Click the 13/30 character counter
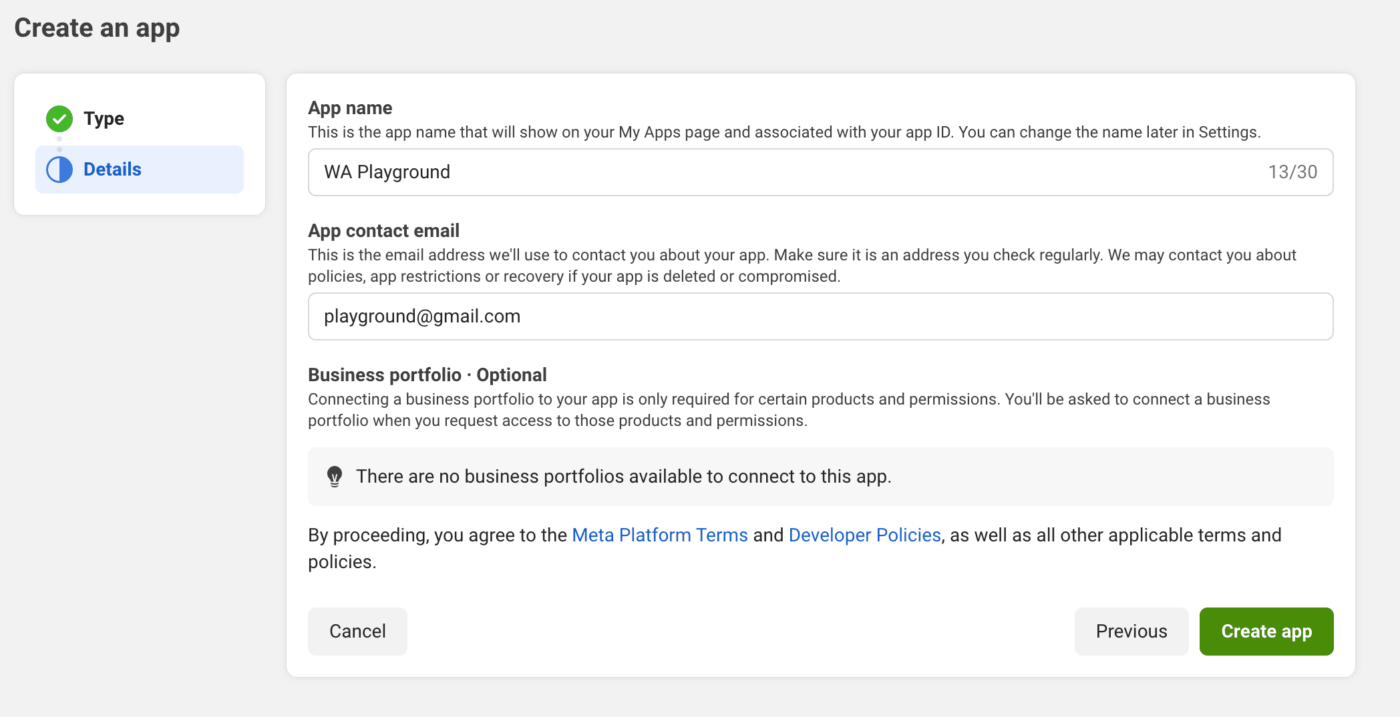Viewport: 1400px width, 717px height. point(1293,172)
